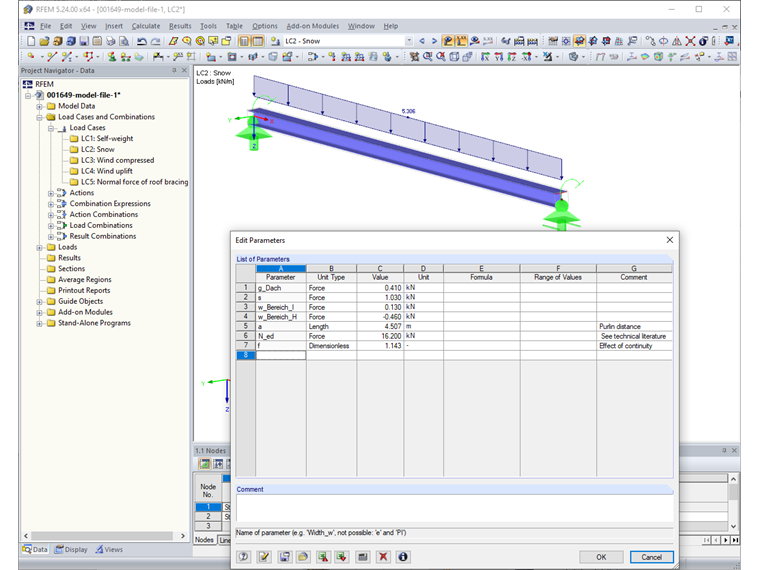Toggle show loads button in toolbar
Screen dimensions: 760x570
(448, 41)
